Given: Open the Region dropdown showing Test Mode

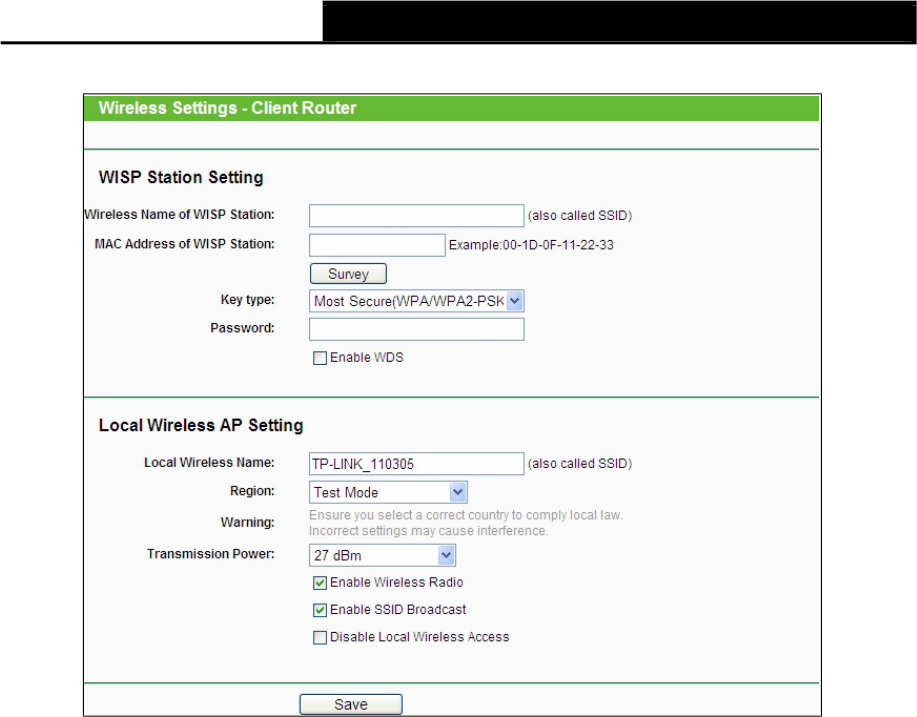Looking at the screenshot, I should point(388,492).
